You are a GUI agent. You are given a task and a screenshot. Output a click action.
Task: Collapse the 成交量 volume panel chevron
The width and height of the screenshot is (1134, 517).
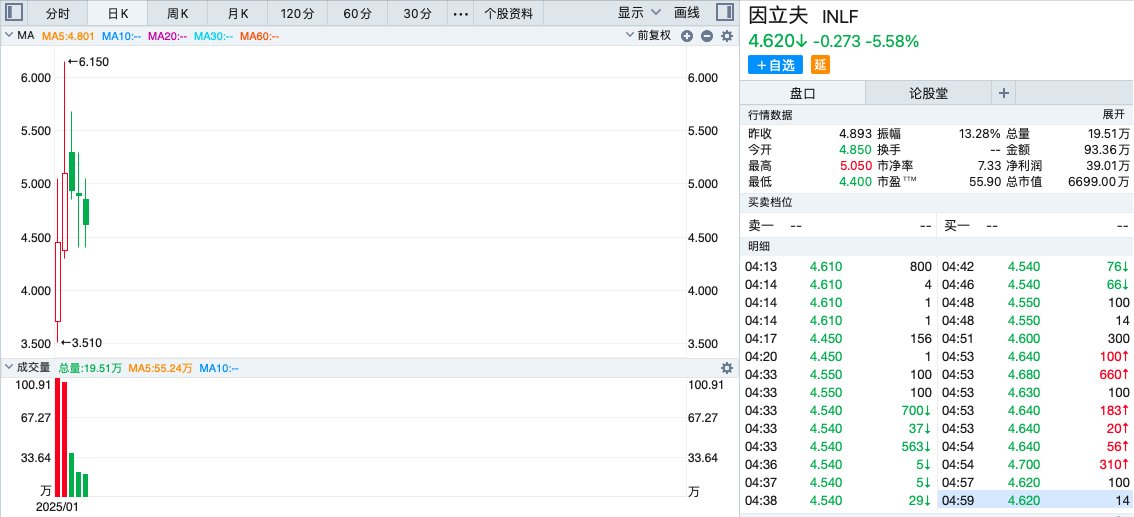click(x=9, y=368)
